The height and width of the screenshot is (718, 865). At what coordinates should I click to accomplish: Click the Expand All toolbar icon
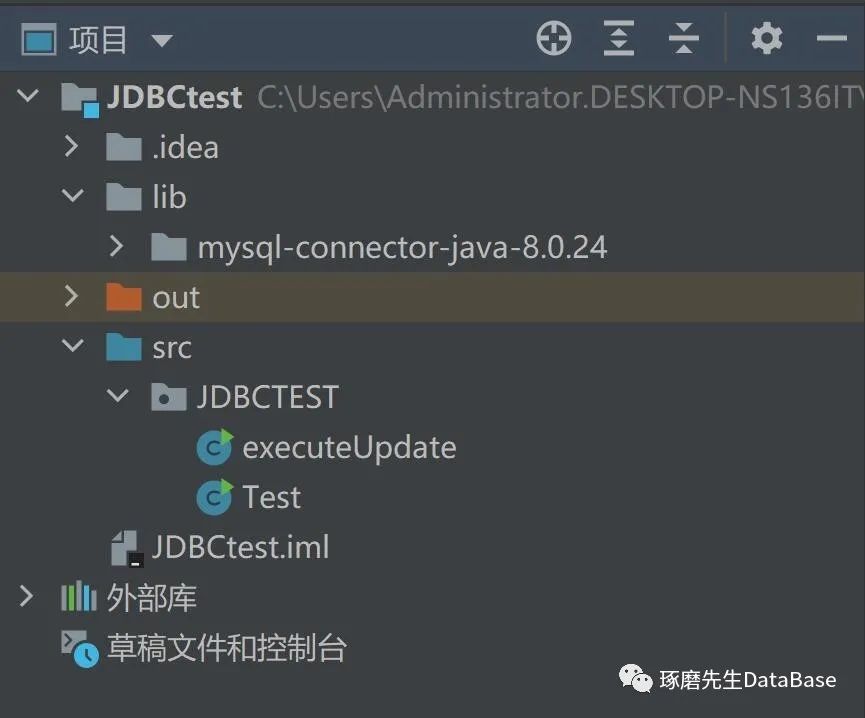[619, 39]
